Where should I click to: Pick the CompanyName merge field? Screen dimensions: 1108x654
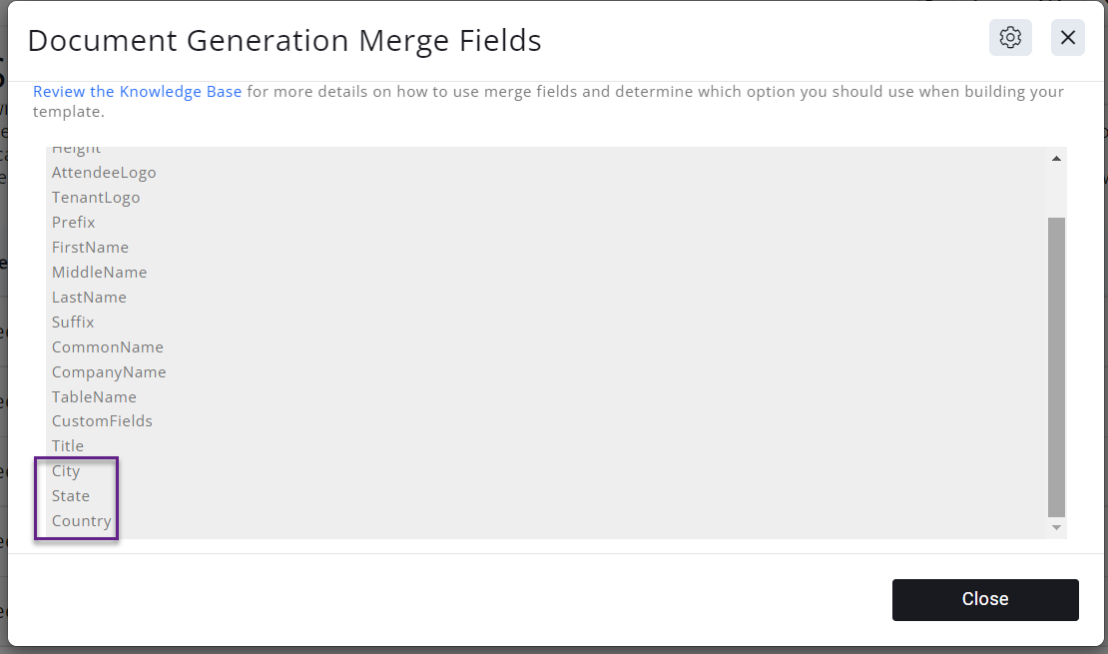tap(109, 372)
